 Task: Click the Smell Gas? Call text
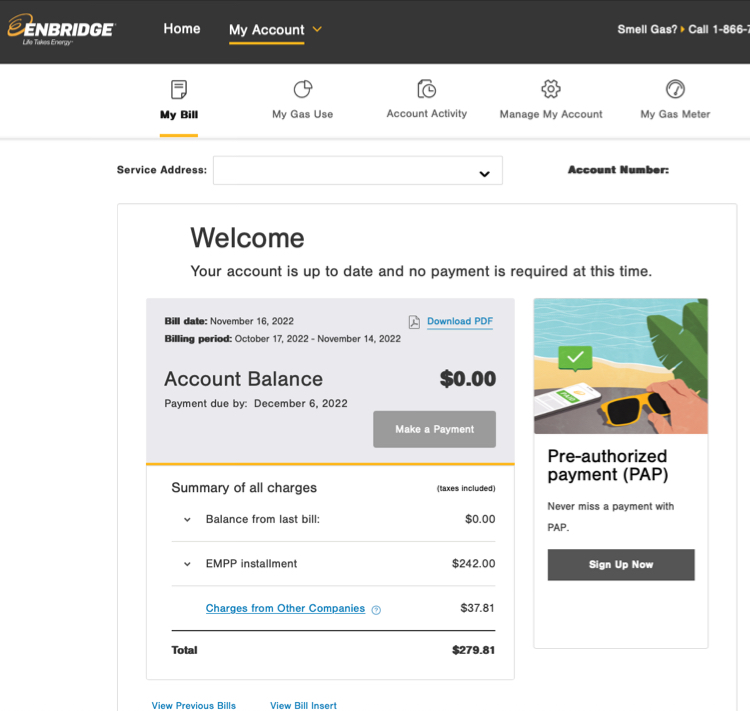coord(684,29)
